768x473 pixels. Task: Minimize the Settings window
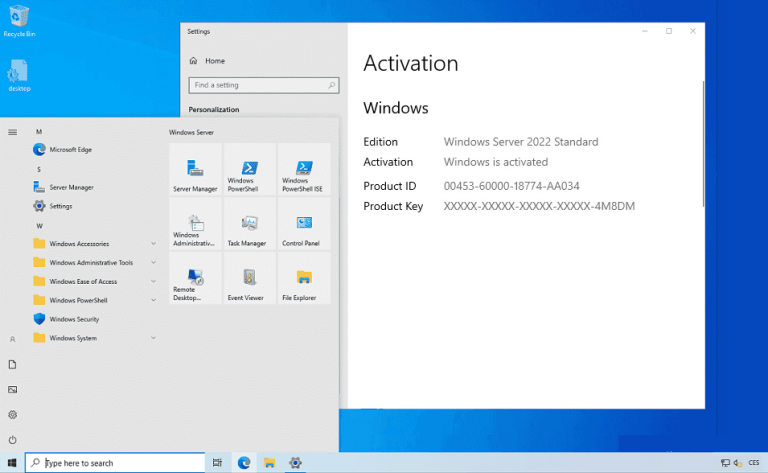[x=645, y=31]
